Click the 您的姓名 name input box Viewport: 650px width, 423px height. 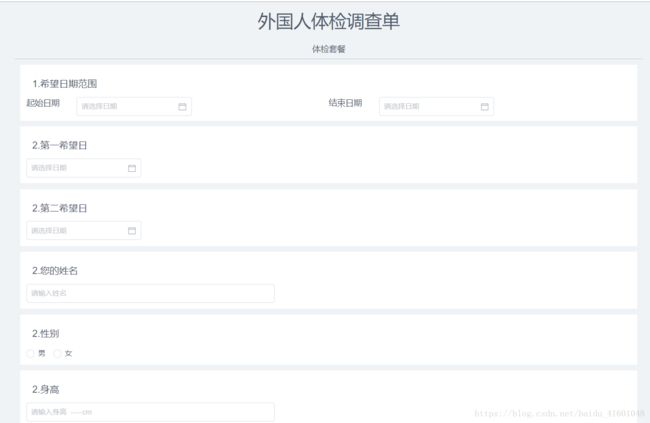pyautogui.click(x=150, y=293)
